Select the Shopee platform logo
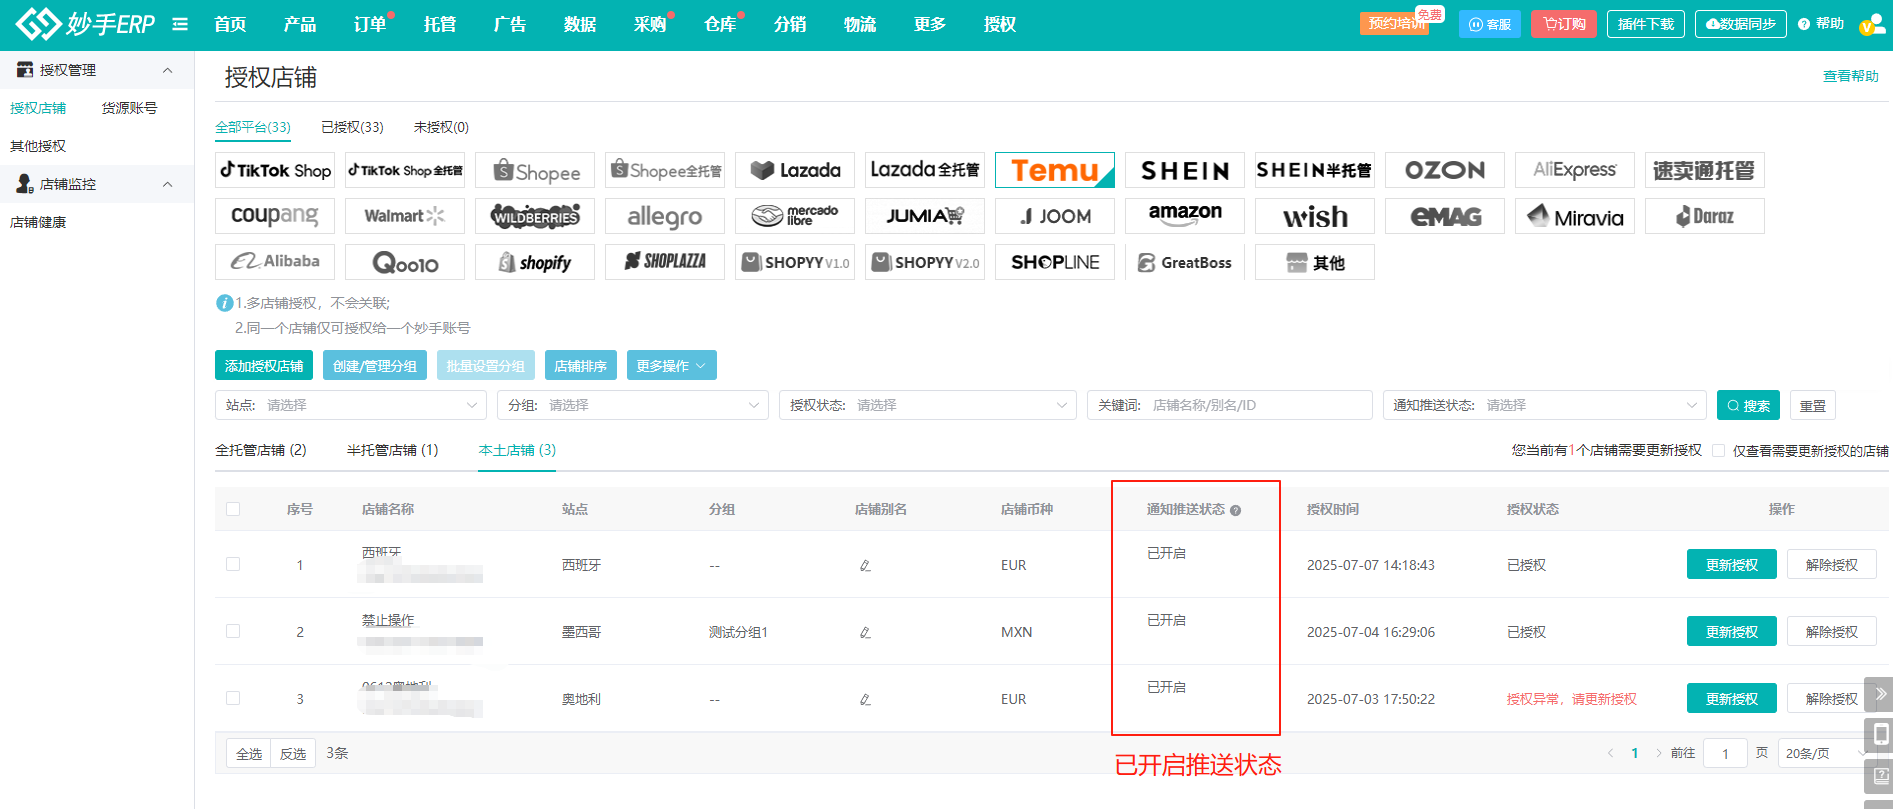This screenshot has width=1893, height=809. [535, 170]
